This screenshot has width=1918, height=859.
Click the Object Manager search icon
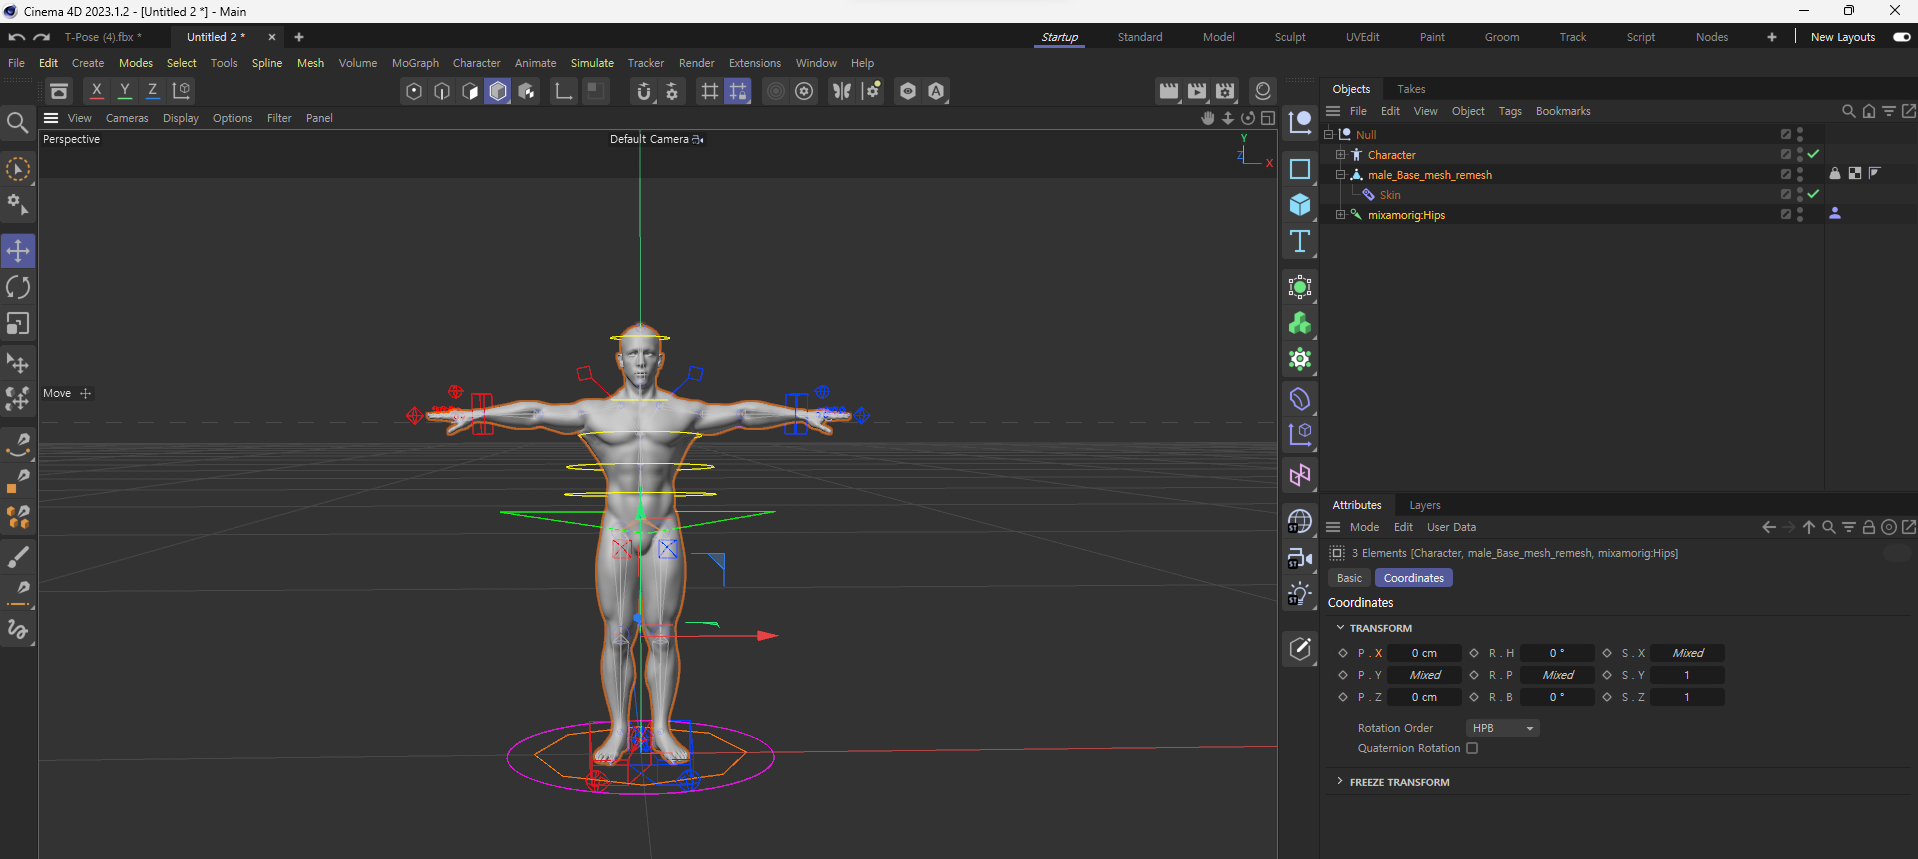point(1849,111)
